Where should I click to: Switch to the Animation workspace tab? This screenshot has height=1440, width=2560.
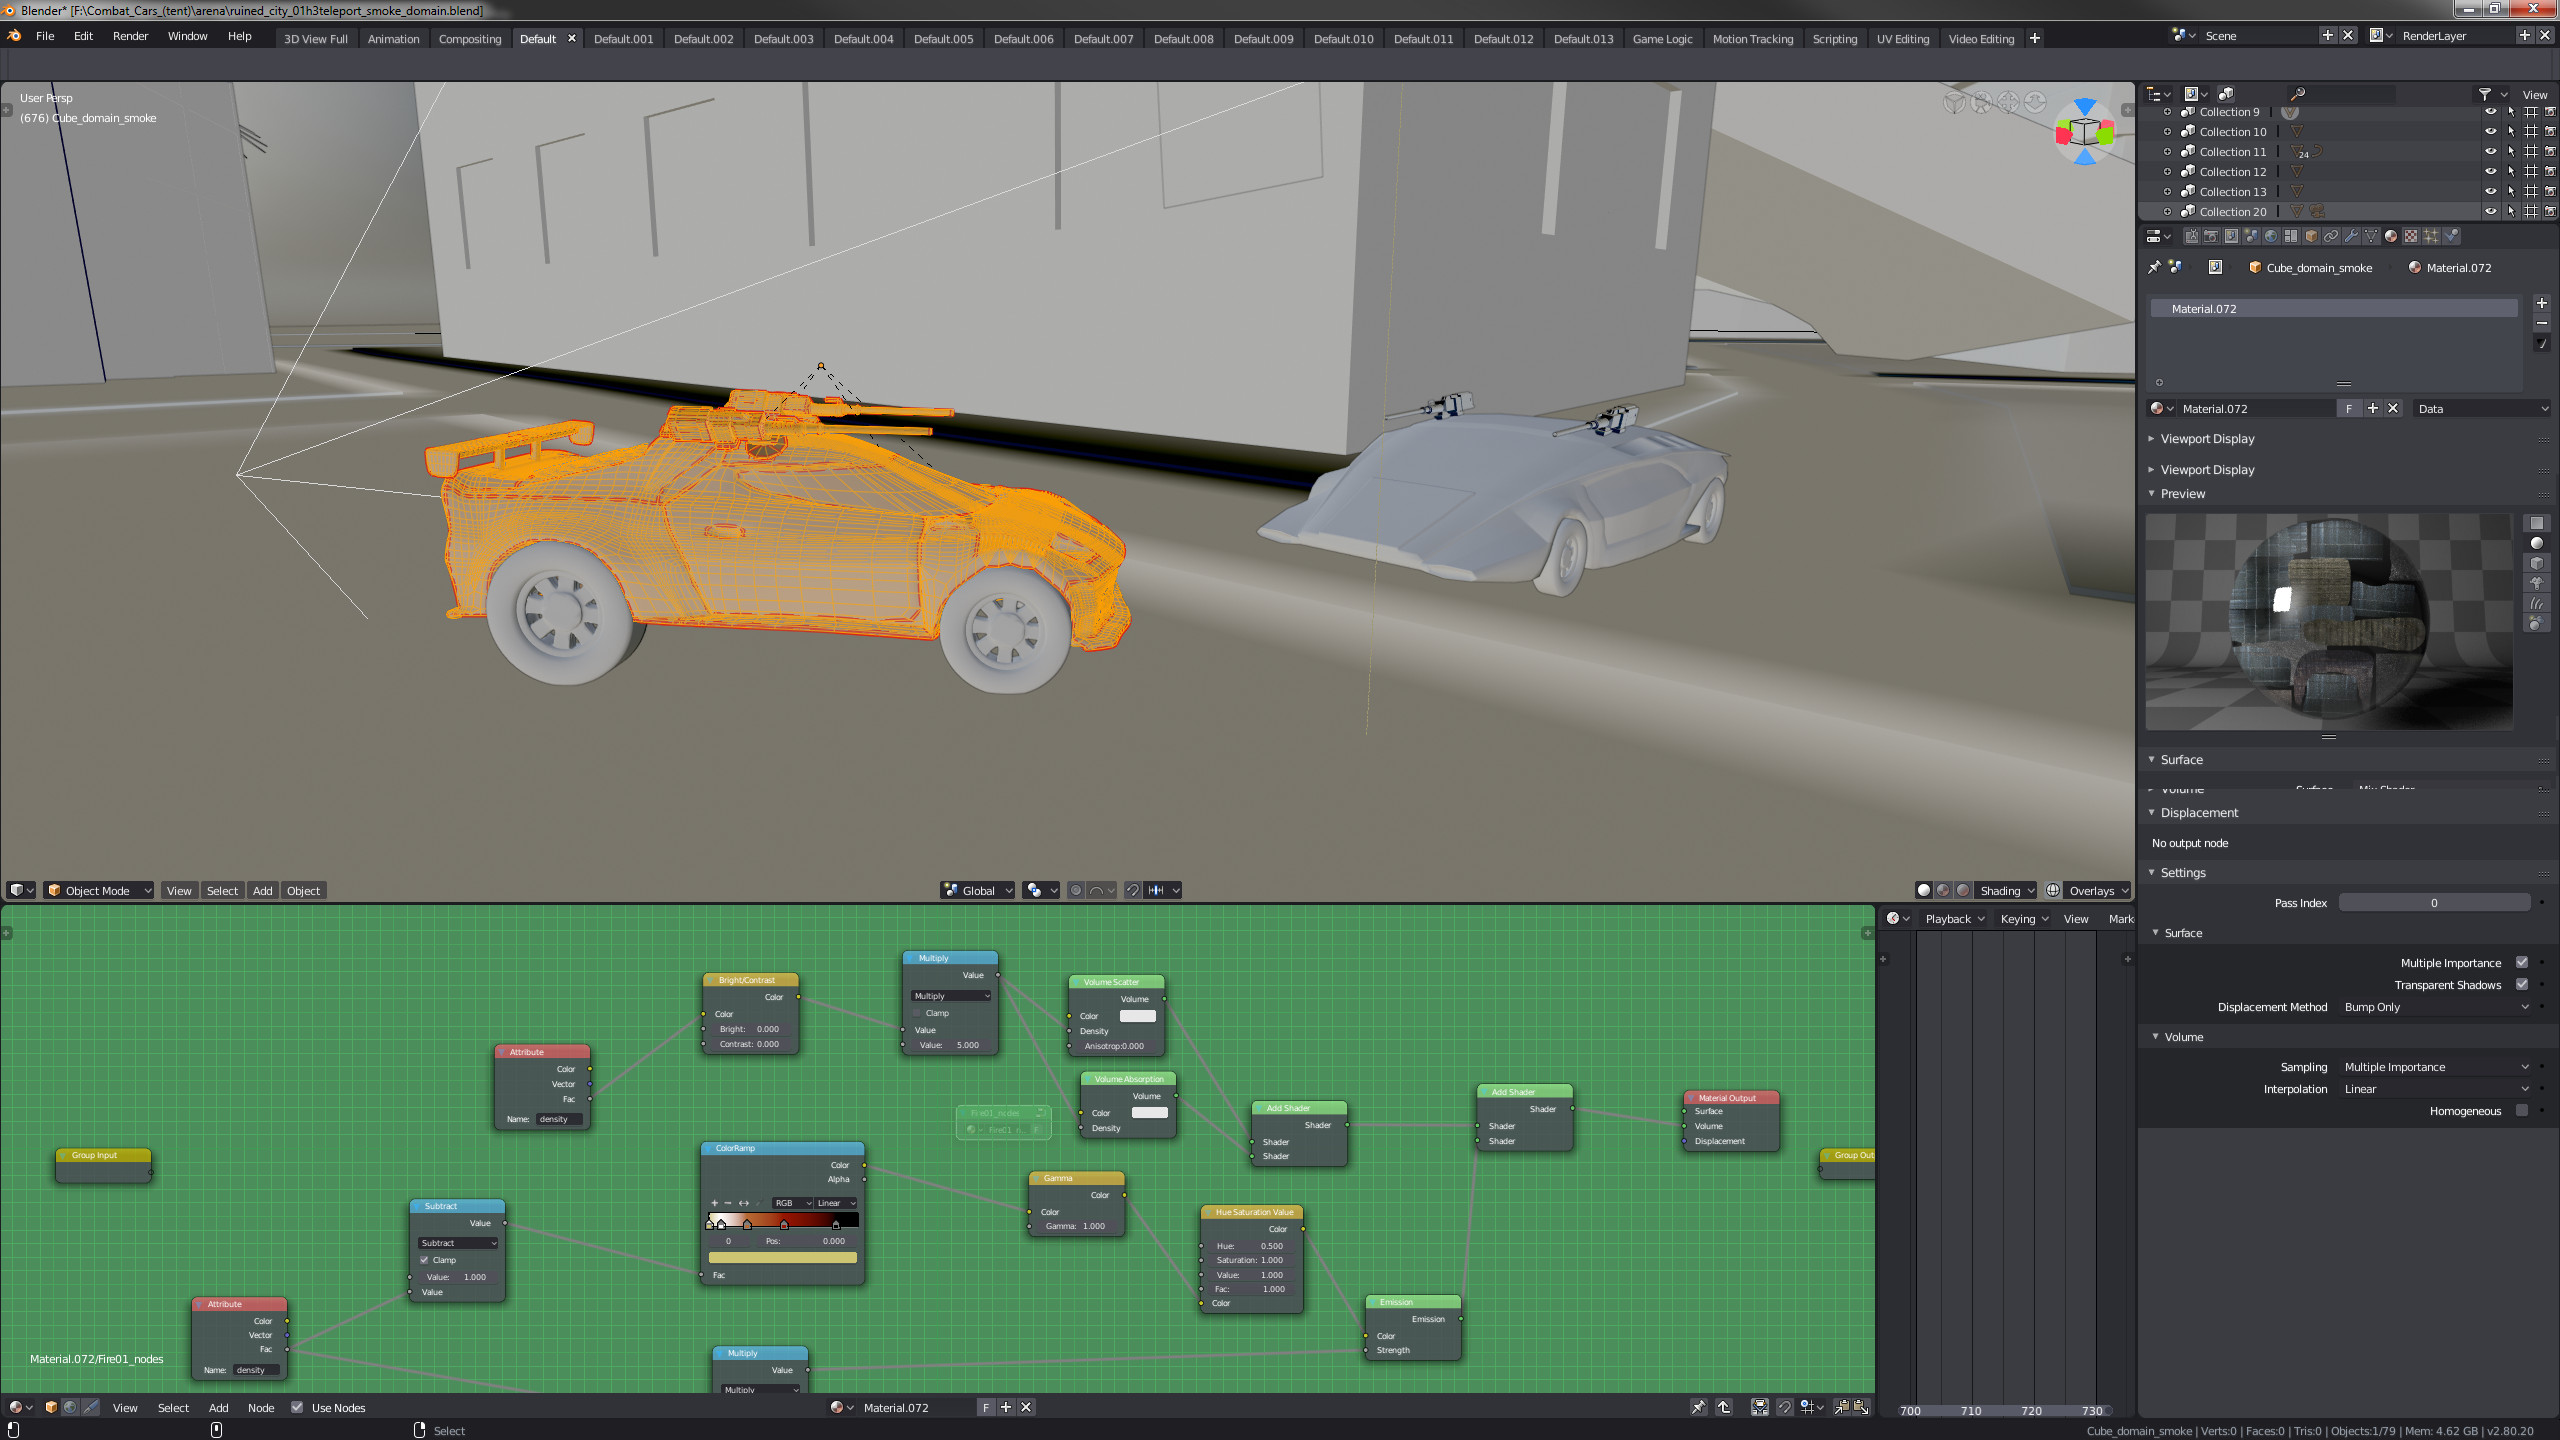(393, 39)
